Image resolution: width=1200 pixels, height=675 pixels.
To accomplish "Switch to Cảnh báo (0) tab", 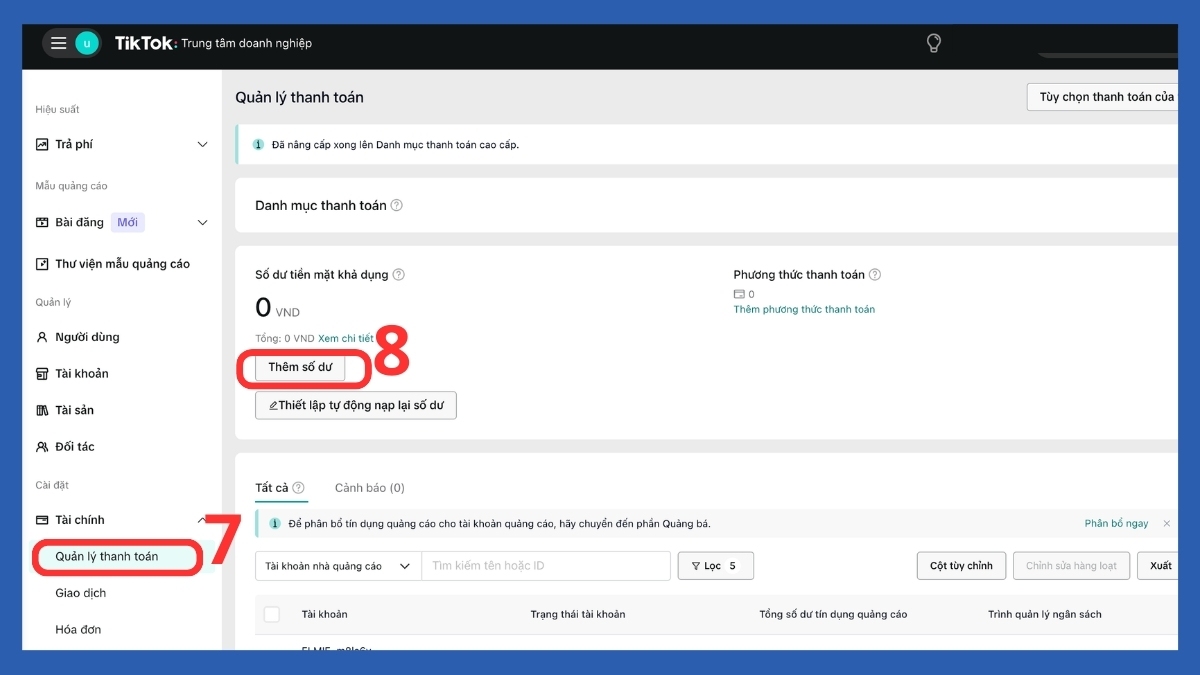I will coord(370,488).
